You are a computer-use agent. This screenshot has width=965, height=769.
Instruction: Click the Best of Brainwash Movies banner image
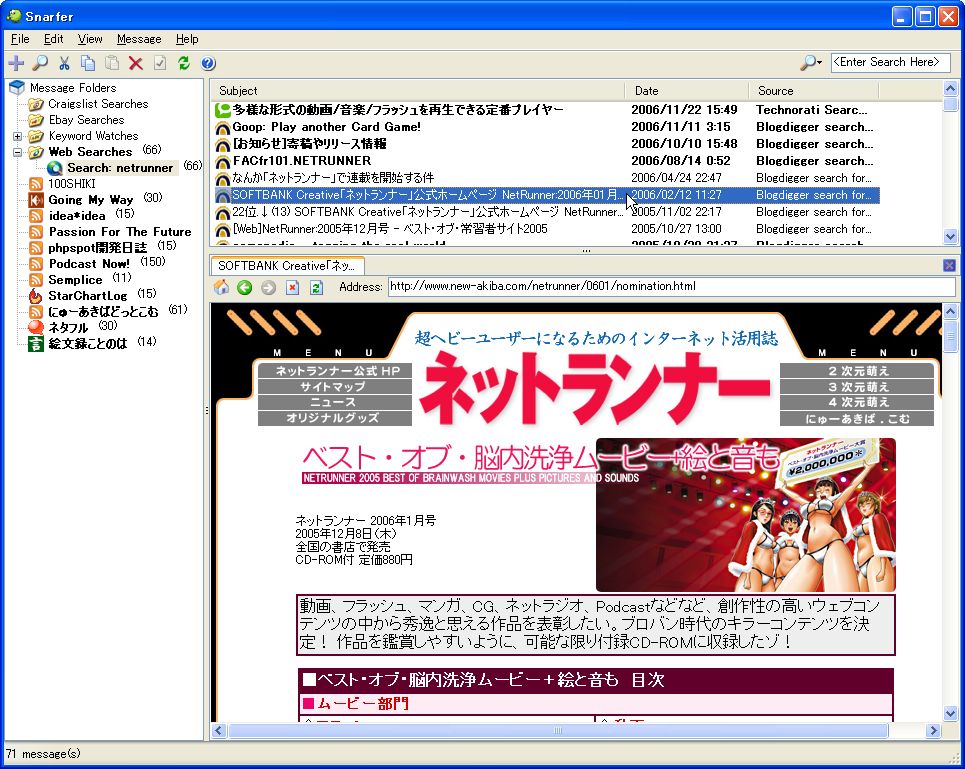click(x=746, y=515)
